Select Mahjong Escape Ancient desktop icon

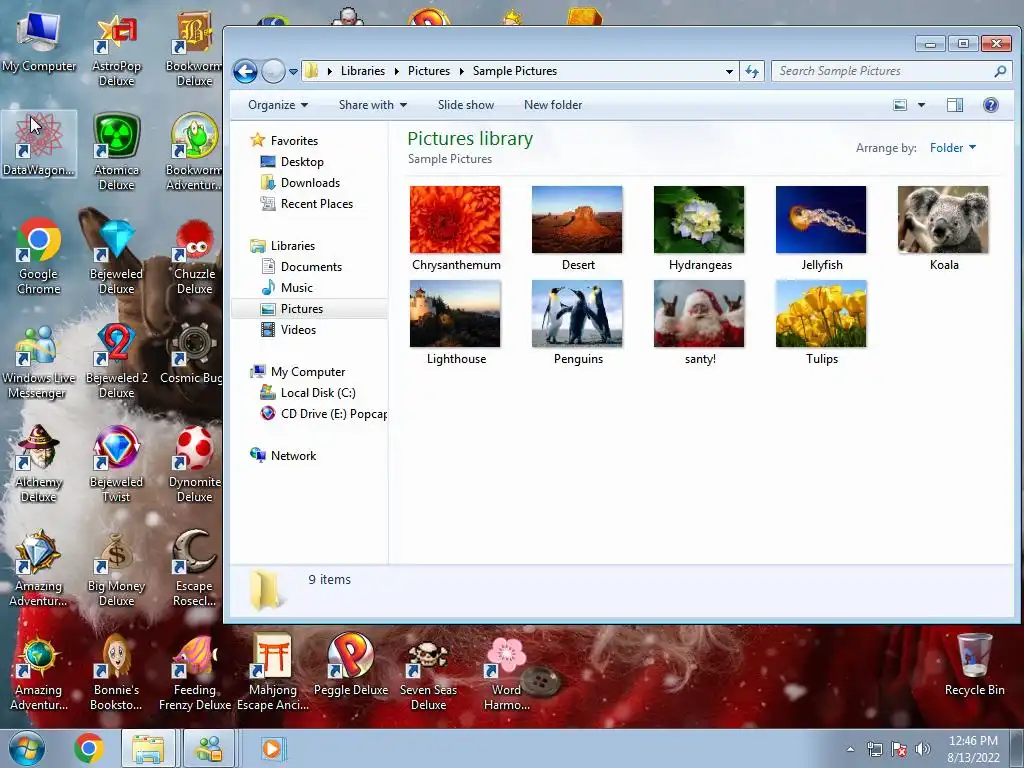point(272,673)
